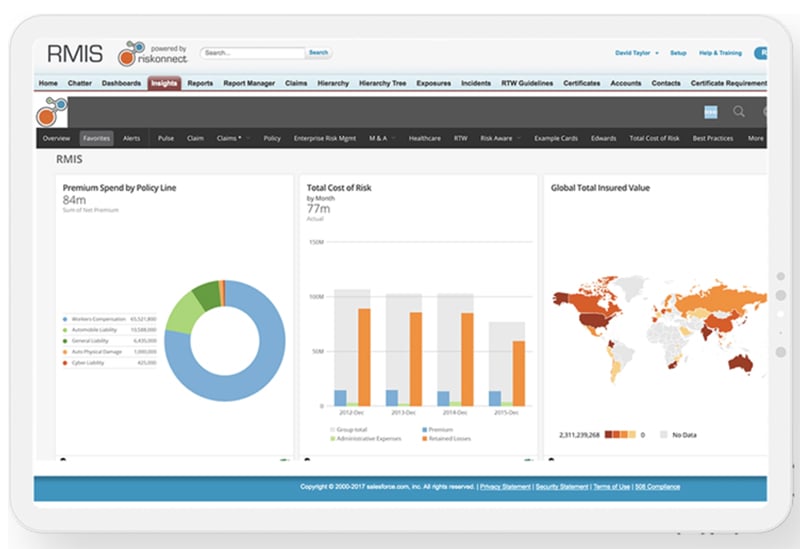Screen dimensions: 800x549
Task: Open the David Taylor user dropdown
Action: [636, 53]
